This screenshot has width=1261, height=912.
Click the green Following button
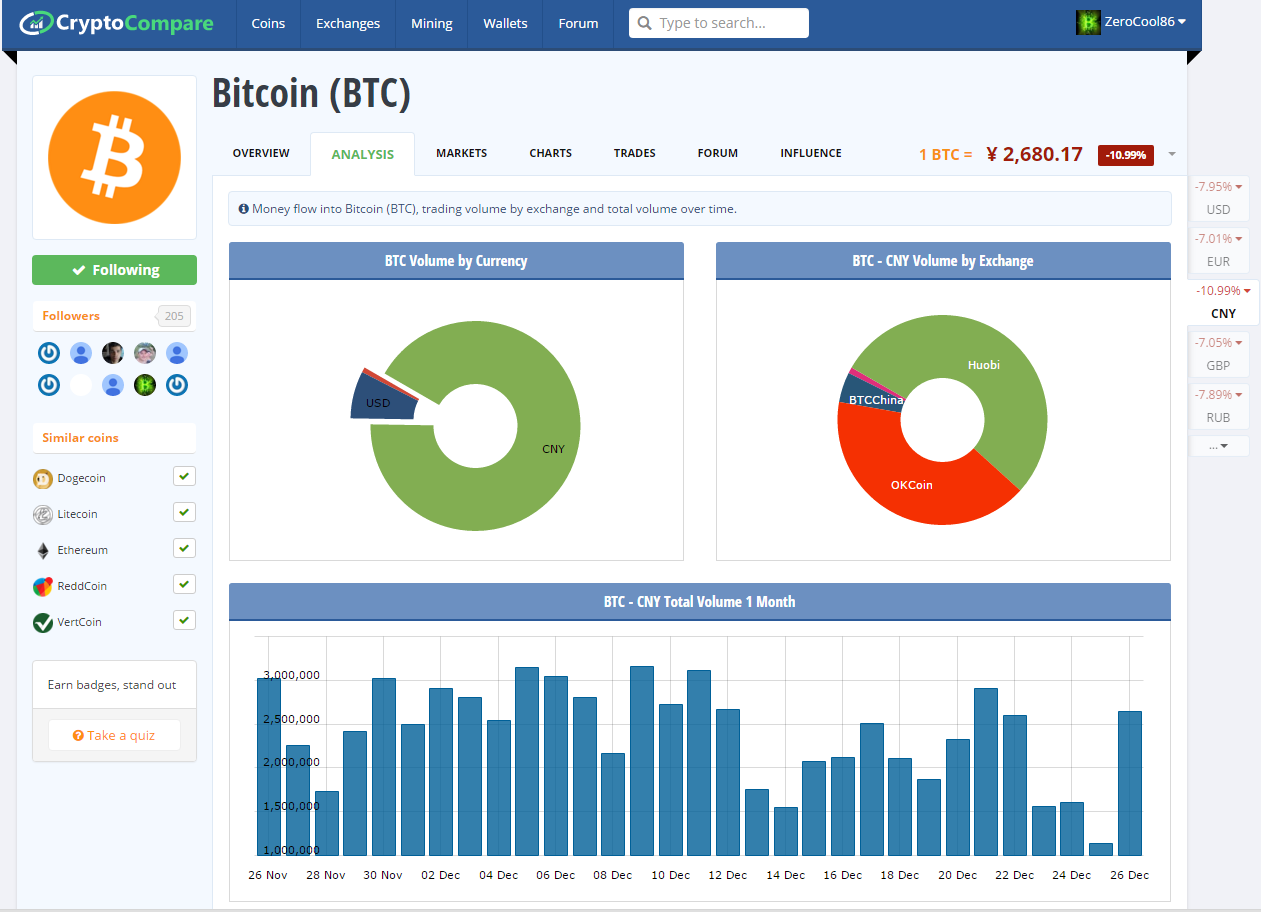[114, 270]
